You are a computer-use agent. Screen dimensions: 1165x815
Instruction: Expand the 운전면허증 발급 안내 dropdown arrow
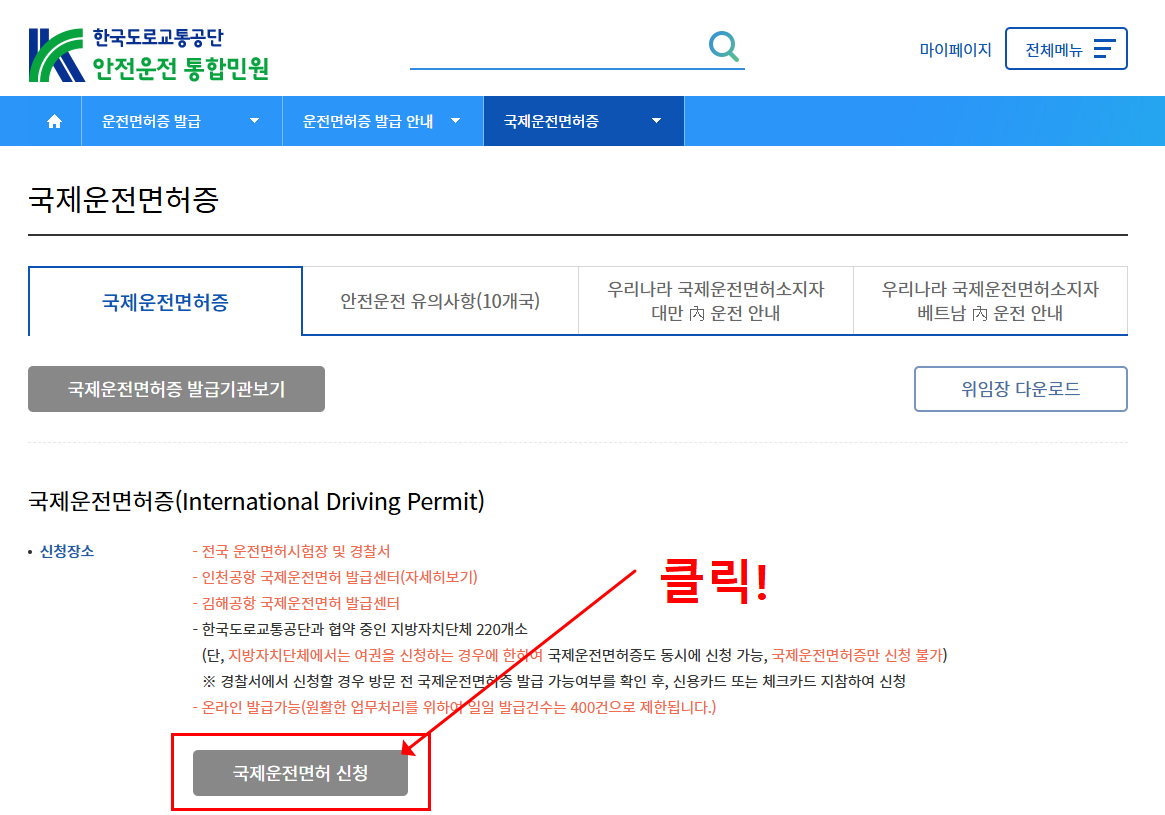click(x=455, y=121)
